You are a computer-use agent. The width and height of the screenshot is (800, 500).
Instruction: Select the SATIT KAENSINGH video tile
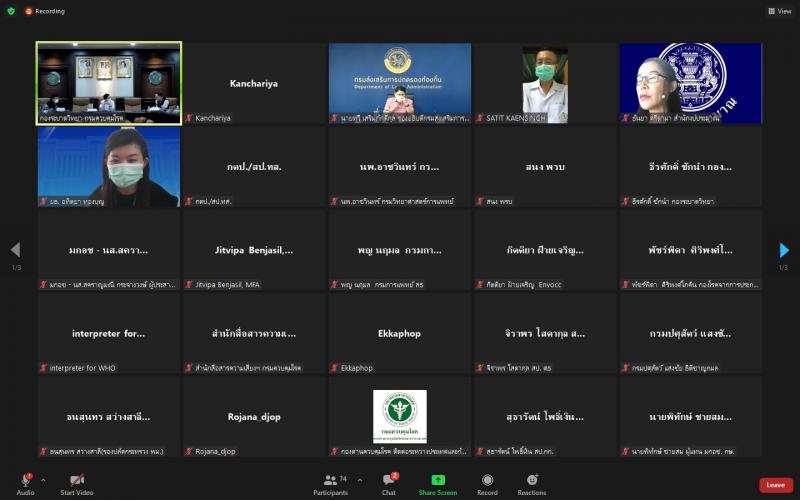[x=545, y=83]
